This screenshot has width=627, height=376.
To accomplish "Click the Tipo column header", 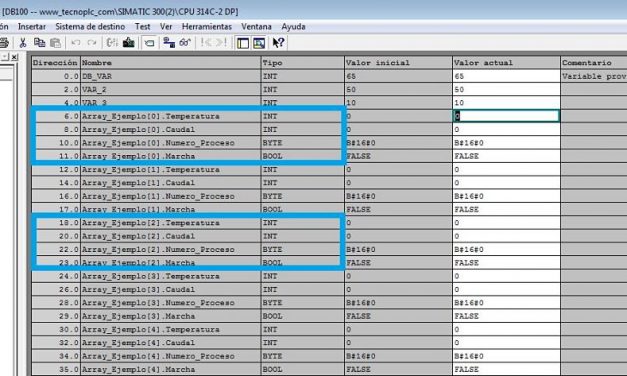I will [303, 63].
